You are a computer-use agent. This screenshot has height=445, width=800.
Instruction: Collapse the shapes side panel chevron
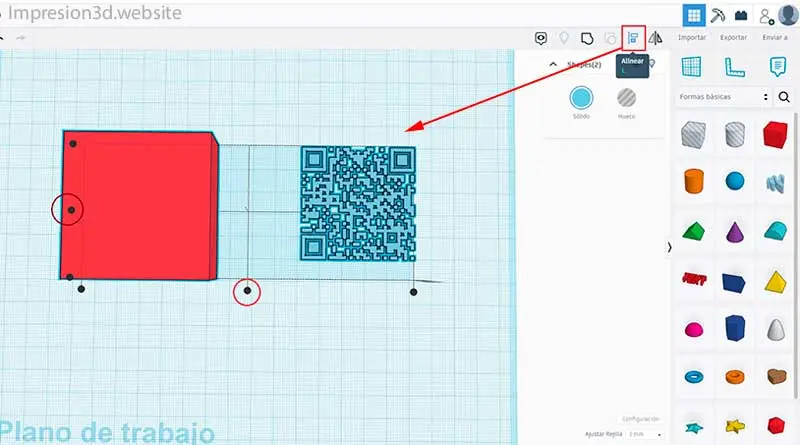(669, 248)
